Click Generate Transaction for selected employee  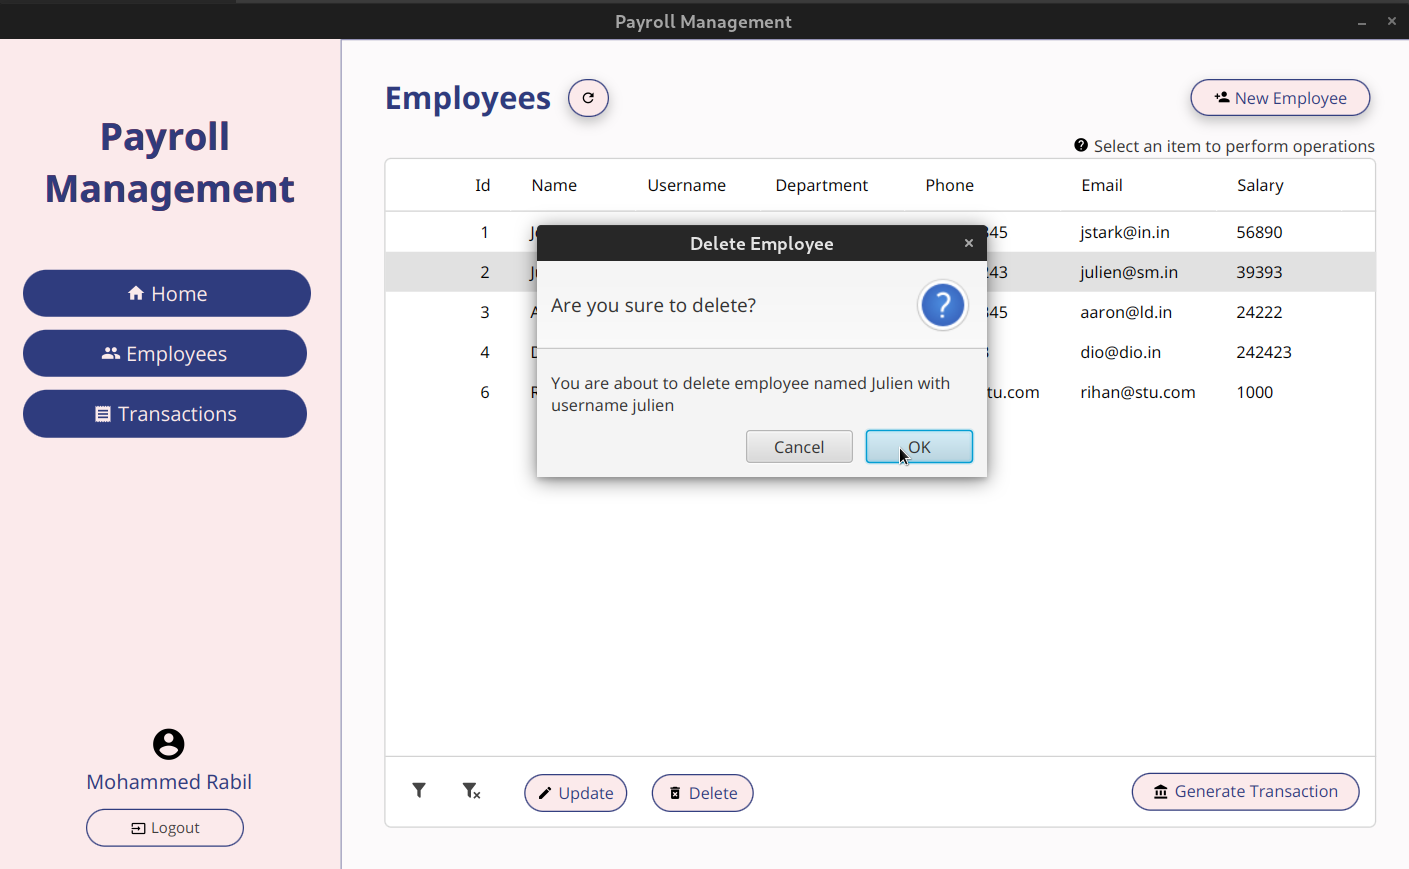pyautogui.click(x=1245, y=791)
